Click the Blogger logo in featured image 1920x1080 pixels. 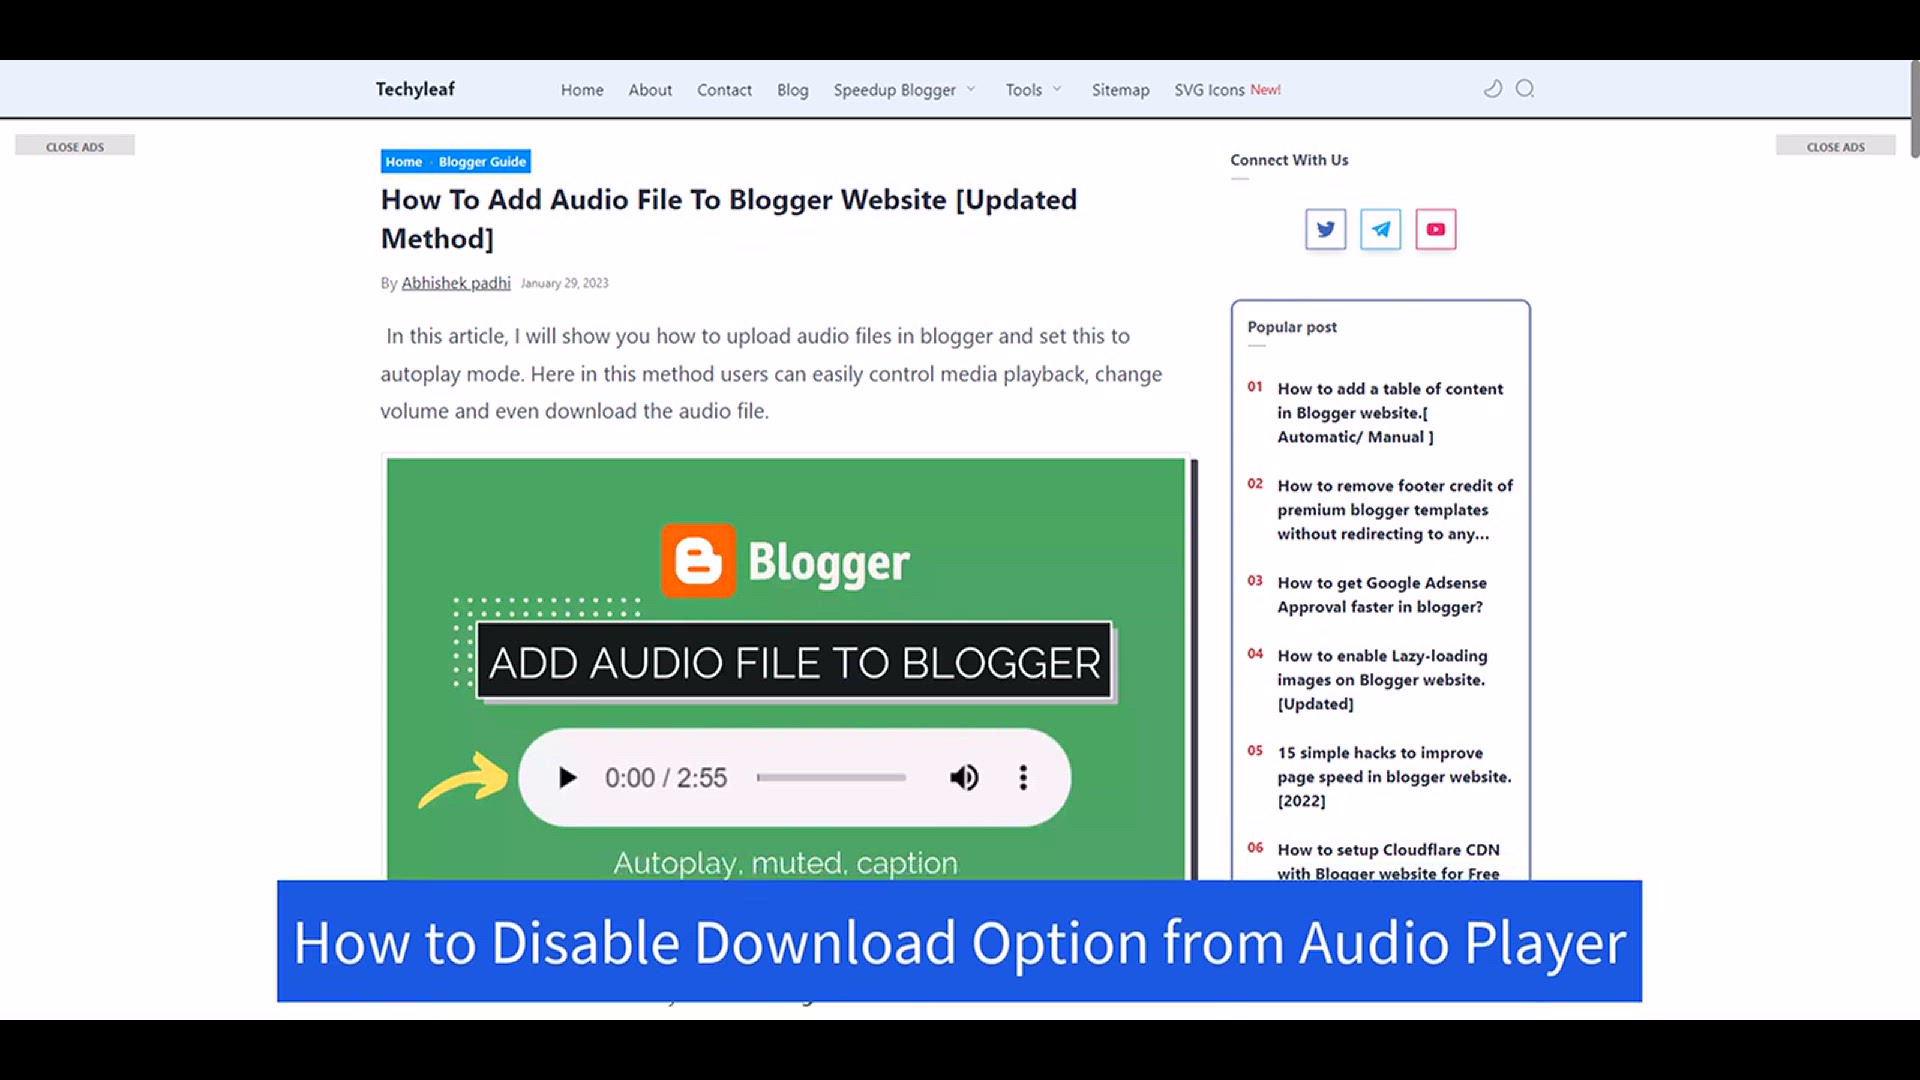(x=785, y=561)
